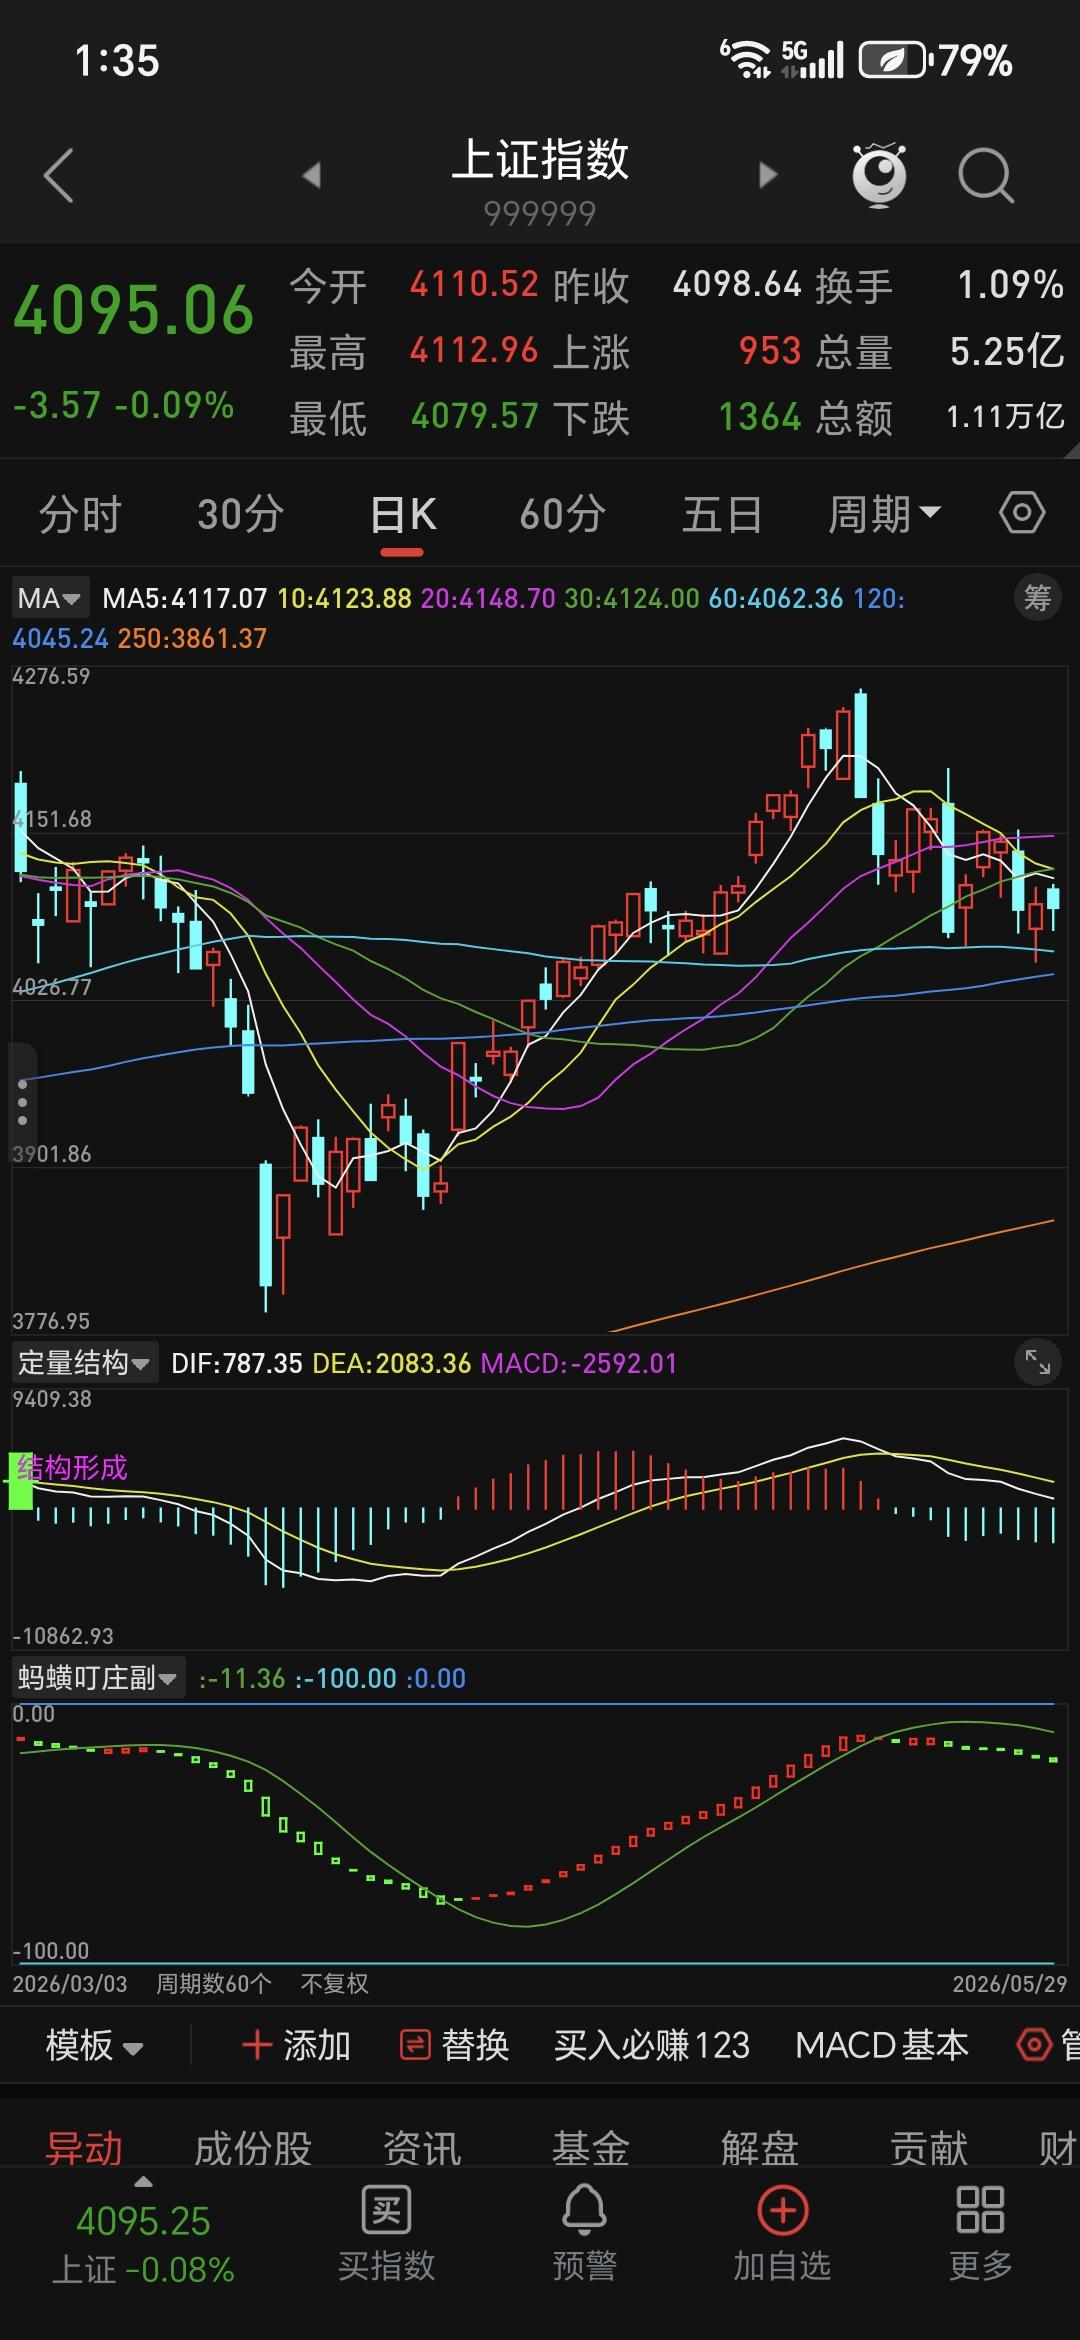
Task: Open the 成份股 tab
Action: pos(253,2148)
